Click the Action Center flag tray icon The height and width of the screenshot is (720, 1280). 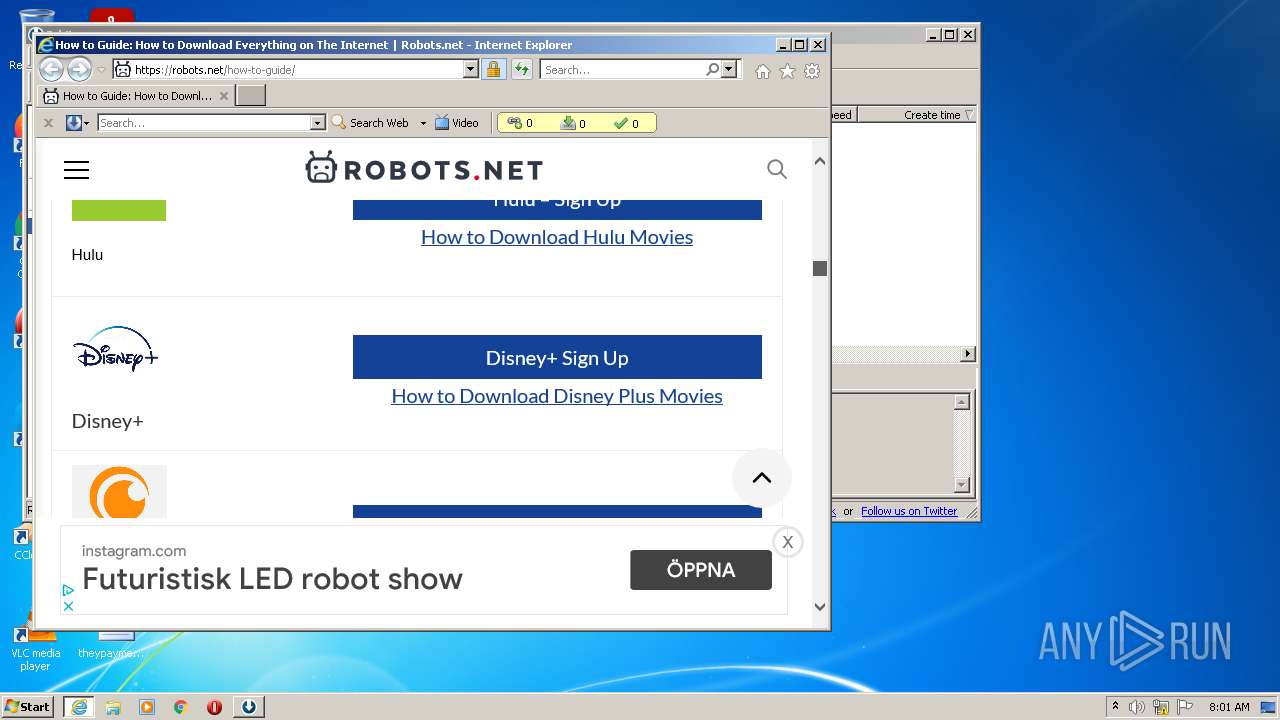(x=1185, y=707)
